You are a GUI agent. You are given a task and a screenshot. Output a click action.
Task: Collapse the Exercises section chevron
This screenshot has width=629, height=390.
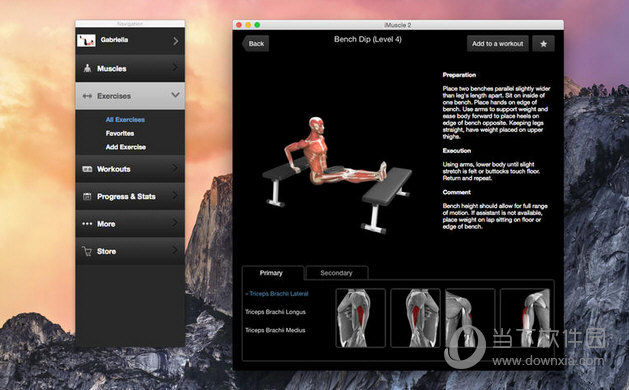coord(175,95)
